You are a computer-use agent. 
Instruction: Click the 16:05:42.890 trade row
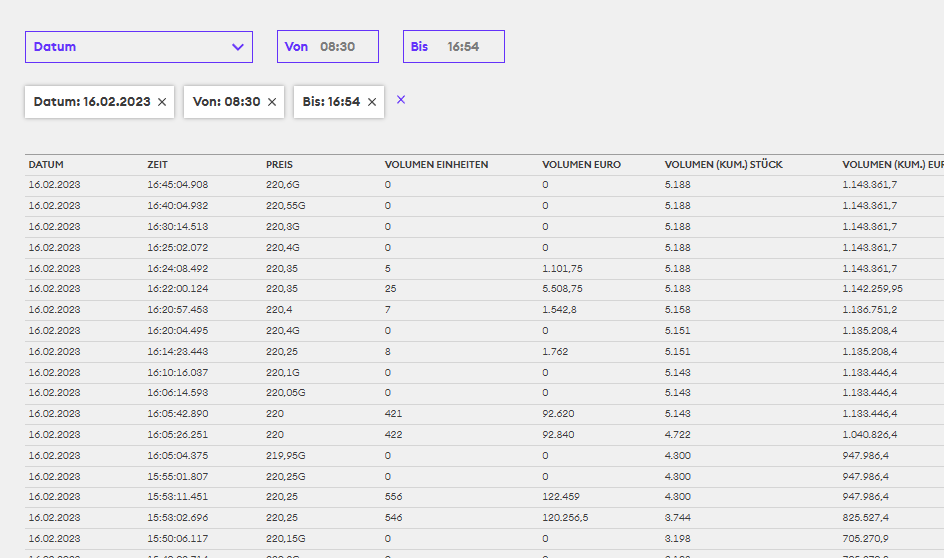(178, 414)
